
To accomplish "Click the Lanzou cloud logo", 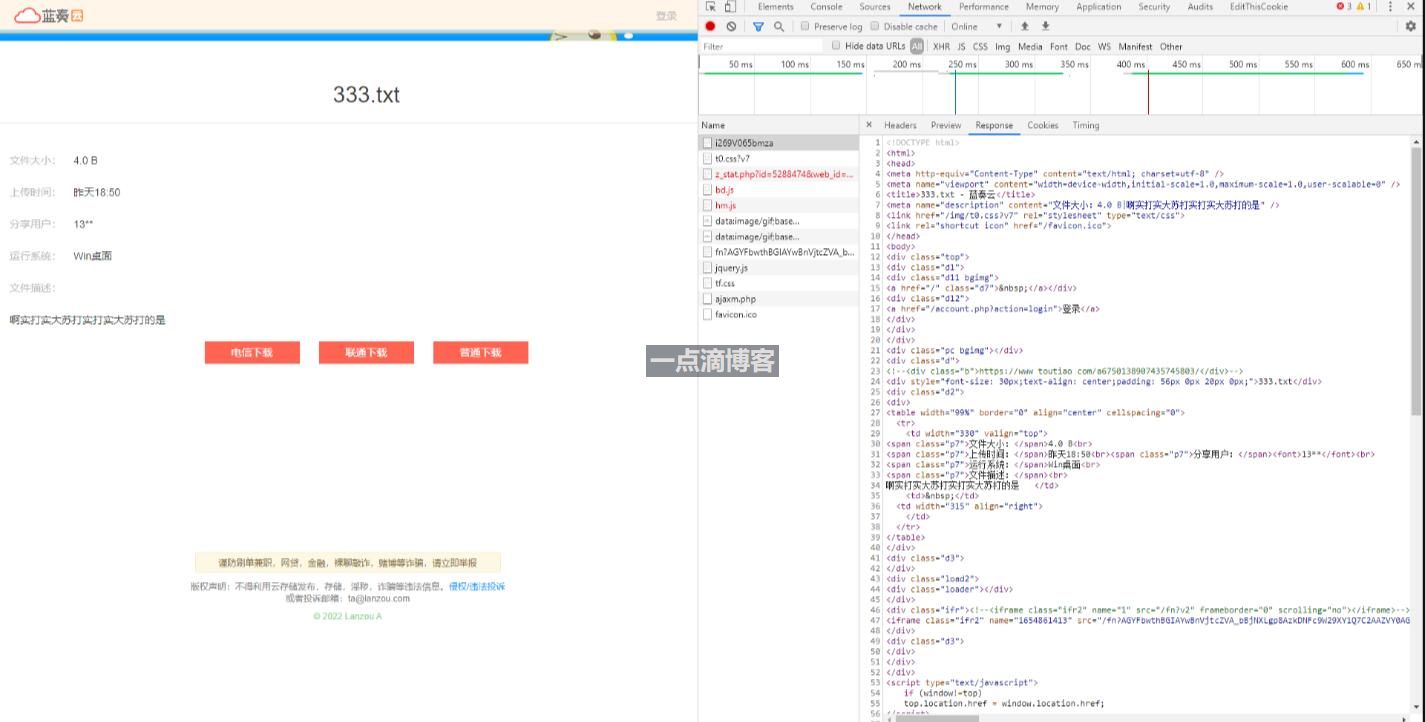I will tap(48, 15).
